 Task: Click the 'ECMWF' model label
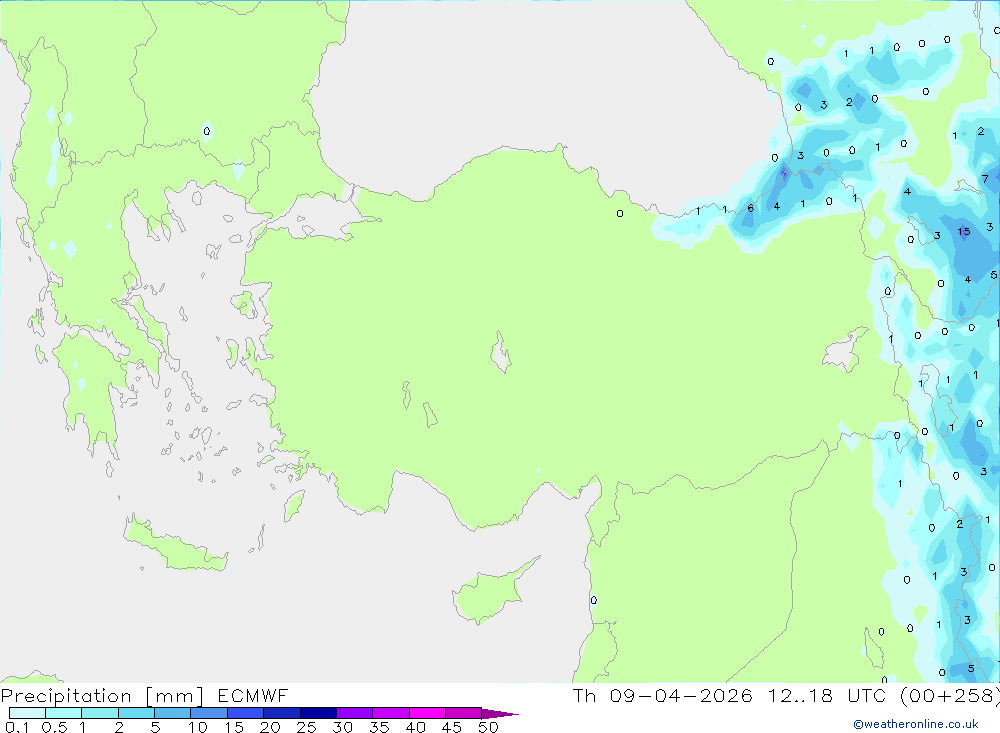(x=253, y=695)
